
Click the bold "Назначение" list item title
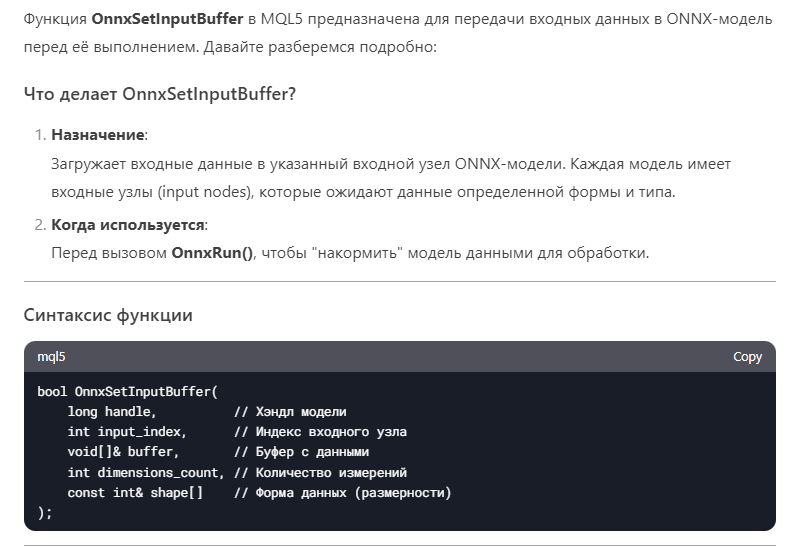(99, 134)
